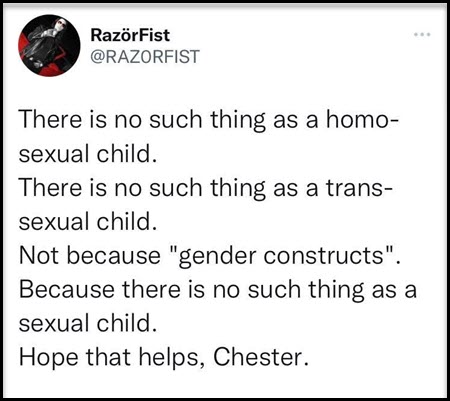450x401 pixels.
Task: Open the RazörFist display name link
Action: coord(130,35)
